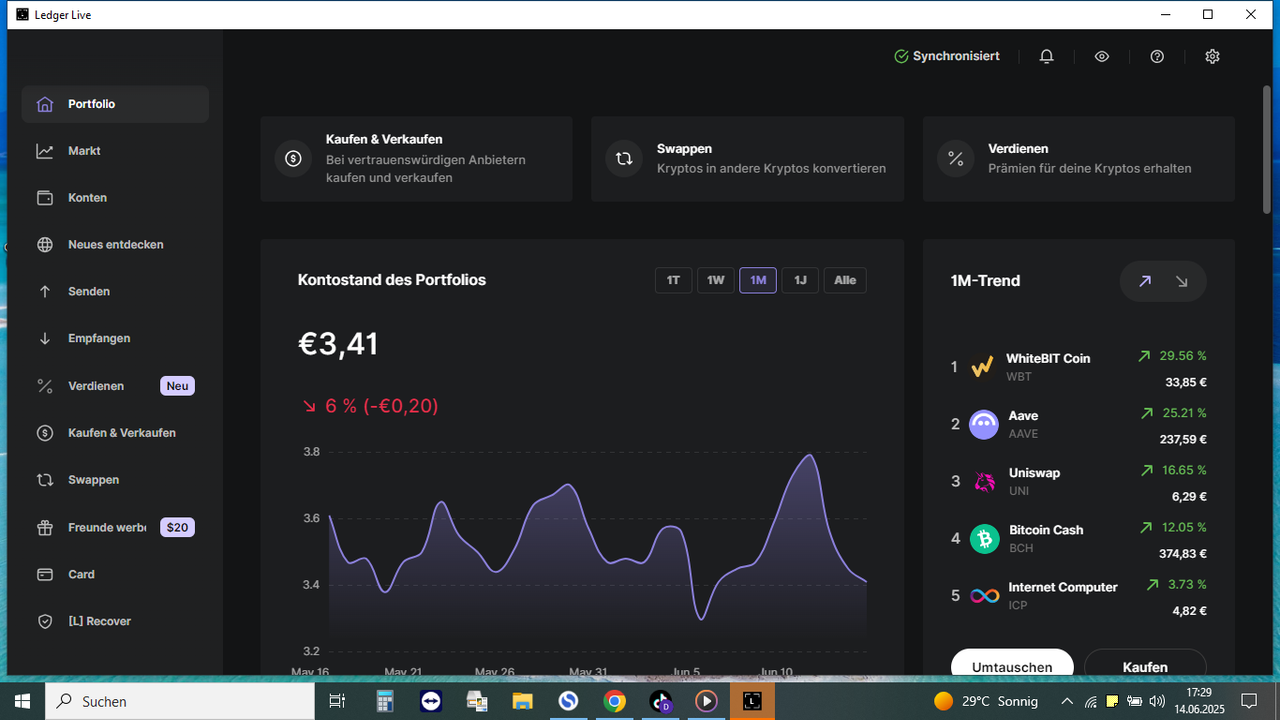Open the volume tray icon

(1157, 701)
